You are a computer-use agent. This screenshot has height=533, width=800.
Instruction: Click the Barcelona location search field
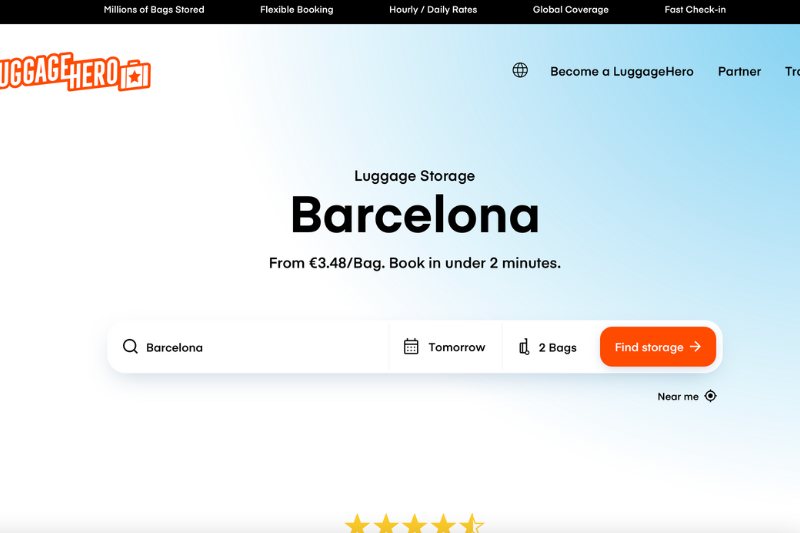pyautogui.click(x=248, y=347)
